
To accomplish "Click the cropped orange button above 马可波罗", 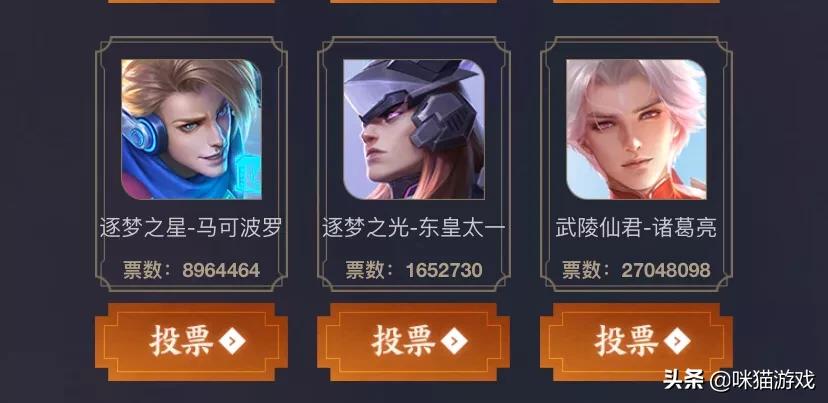I will point(191,2).
